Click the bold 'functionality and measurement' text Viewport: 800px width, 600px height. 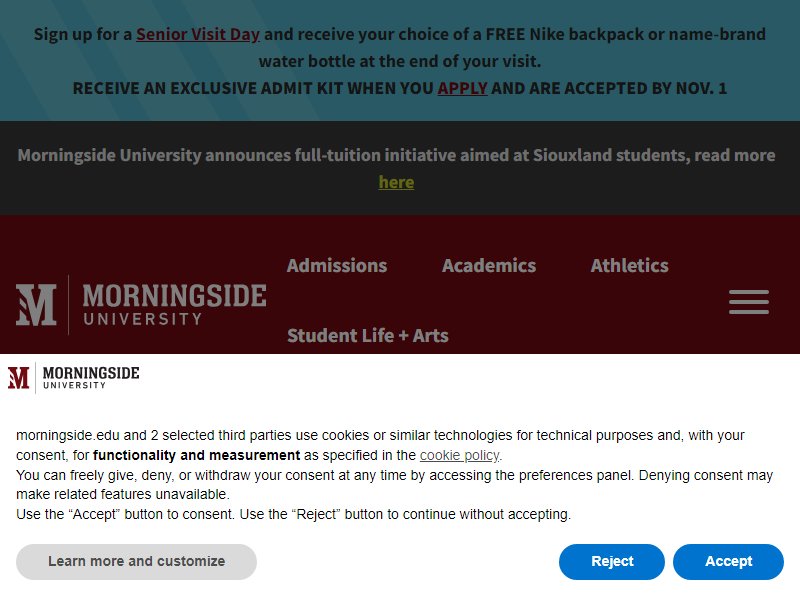(x=196, y=455)
